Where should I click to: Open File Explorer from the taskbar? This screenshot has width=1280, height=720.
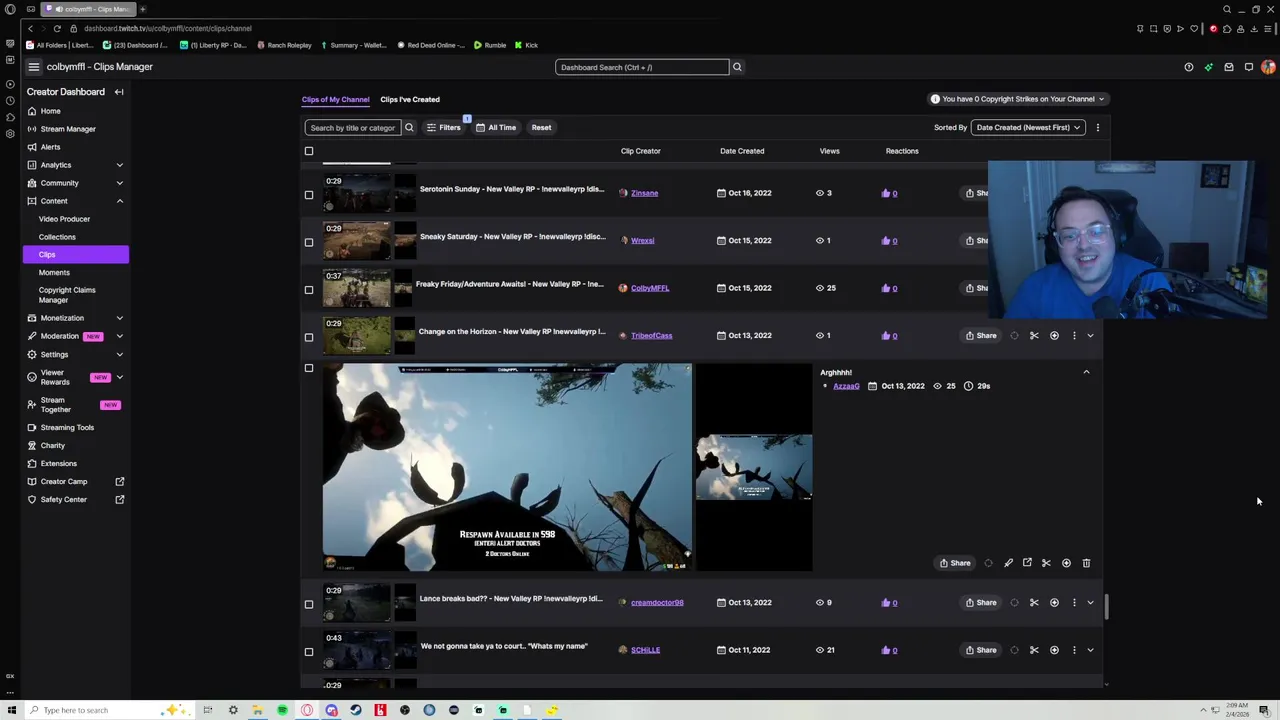click(x=258, y=710)
